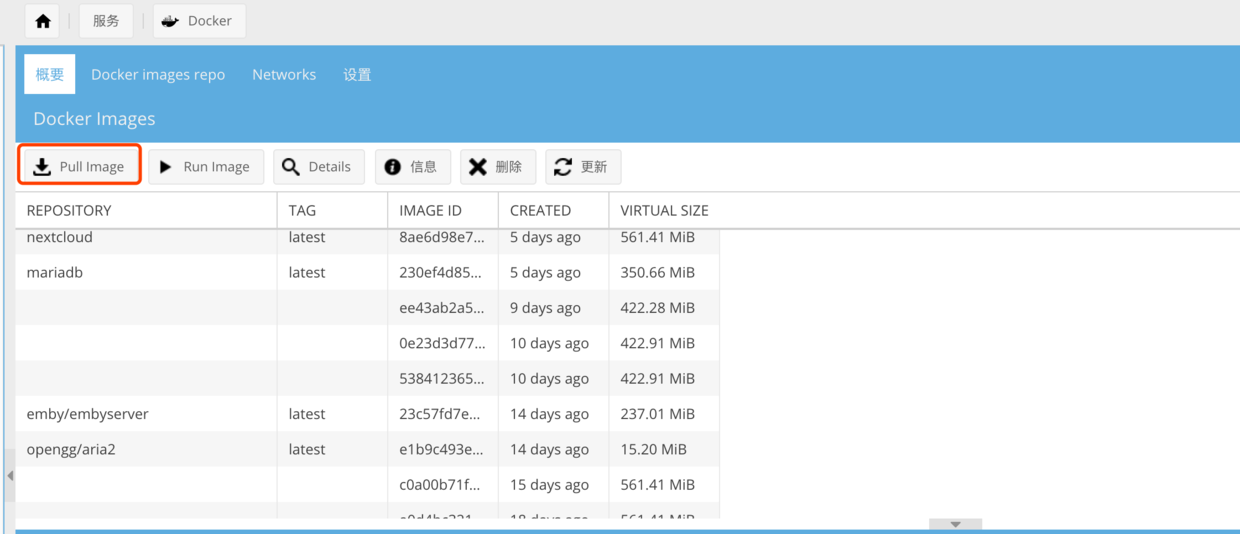The width and height of the screenshot is (1240, 534).
Task: Sort by VIRTUAL SIZE column header
Action: click(x=664, y=210)
